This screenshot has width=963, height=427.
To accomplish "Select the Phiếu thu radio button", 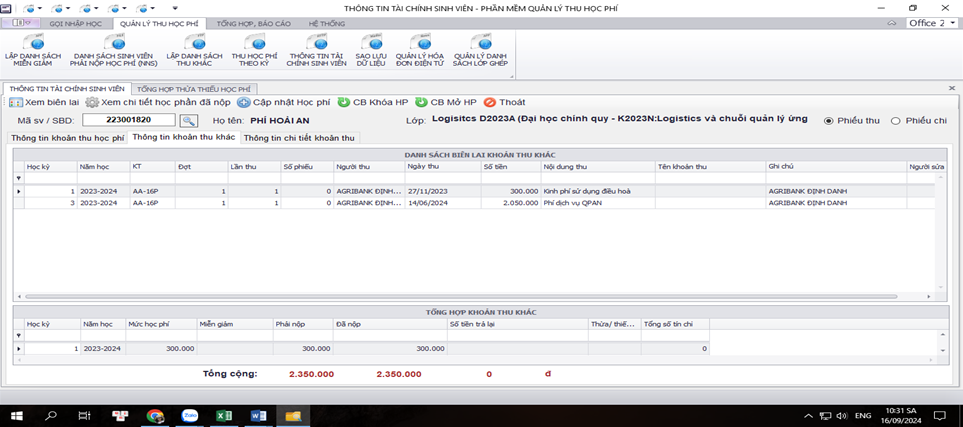I will (x=829, y=121).
